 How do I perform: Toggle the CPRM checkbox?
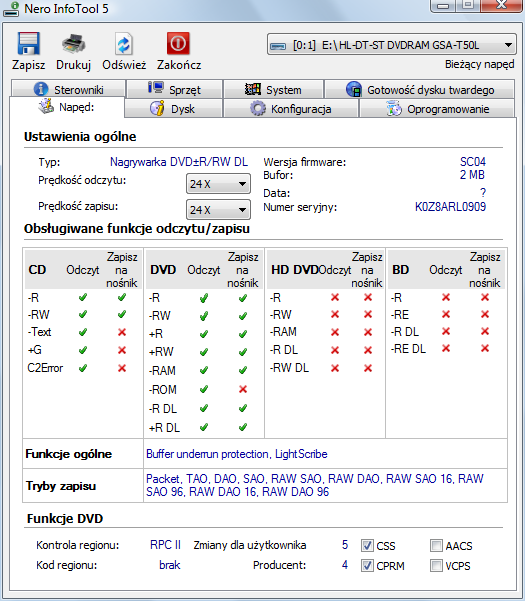367,565
